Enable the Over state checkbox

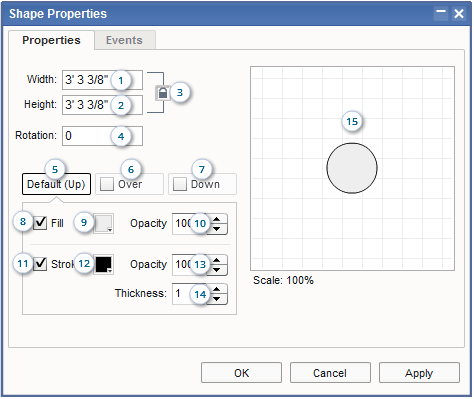[x=107, y=184]
